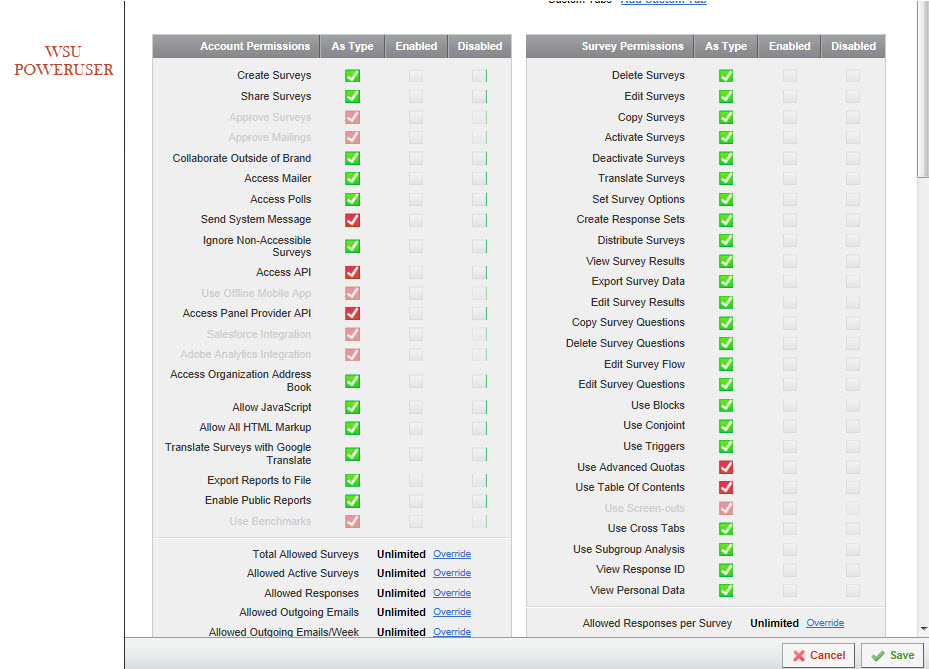The height and width of the screenshot is (669, 929).
Task: Click the page scrollbar down arrow
Action: [923, 628]
